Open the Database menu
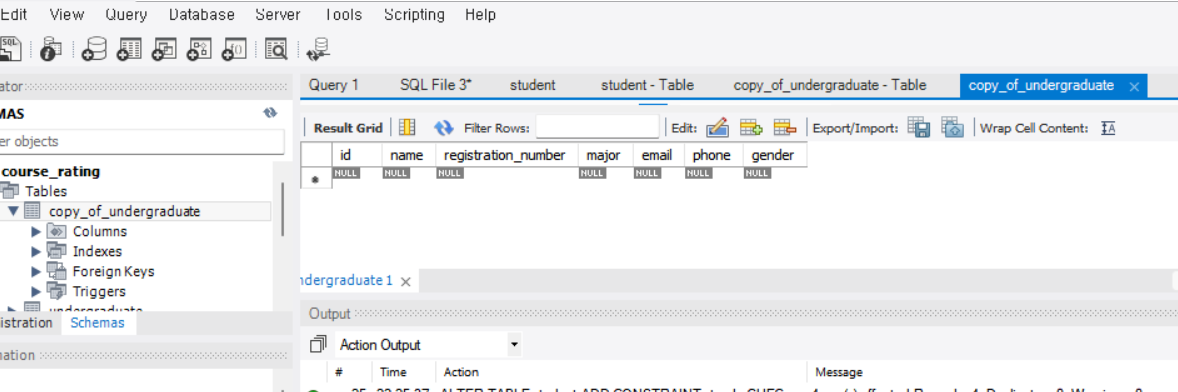 tap(201, 14)
